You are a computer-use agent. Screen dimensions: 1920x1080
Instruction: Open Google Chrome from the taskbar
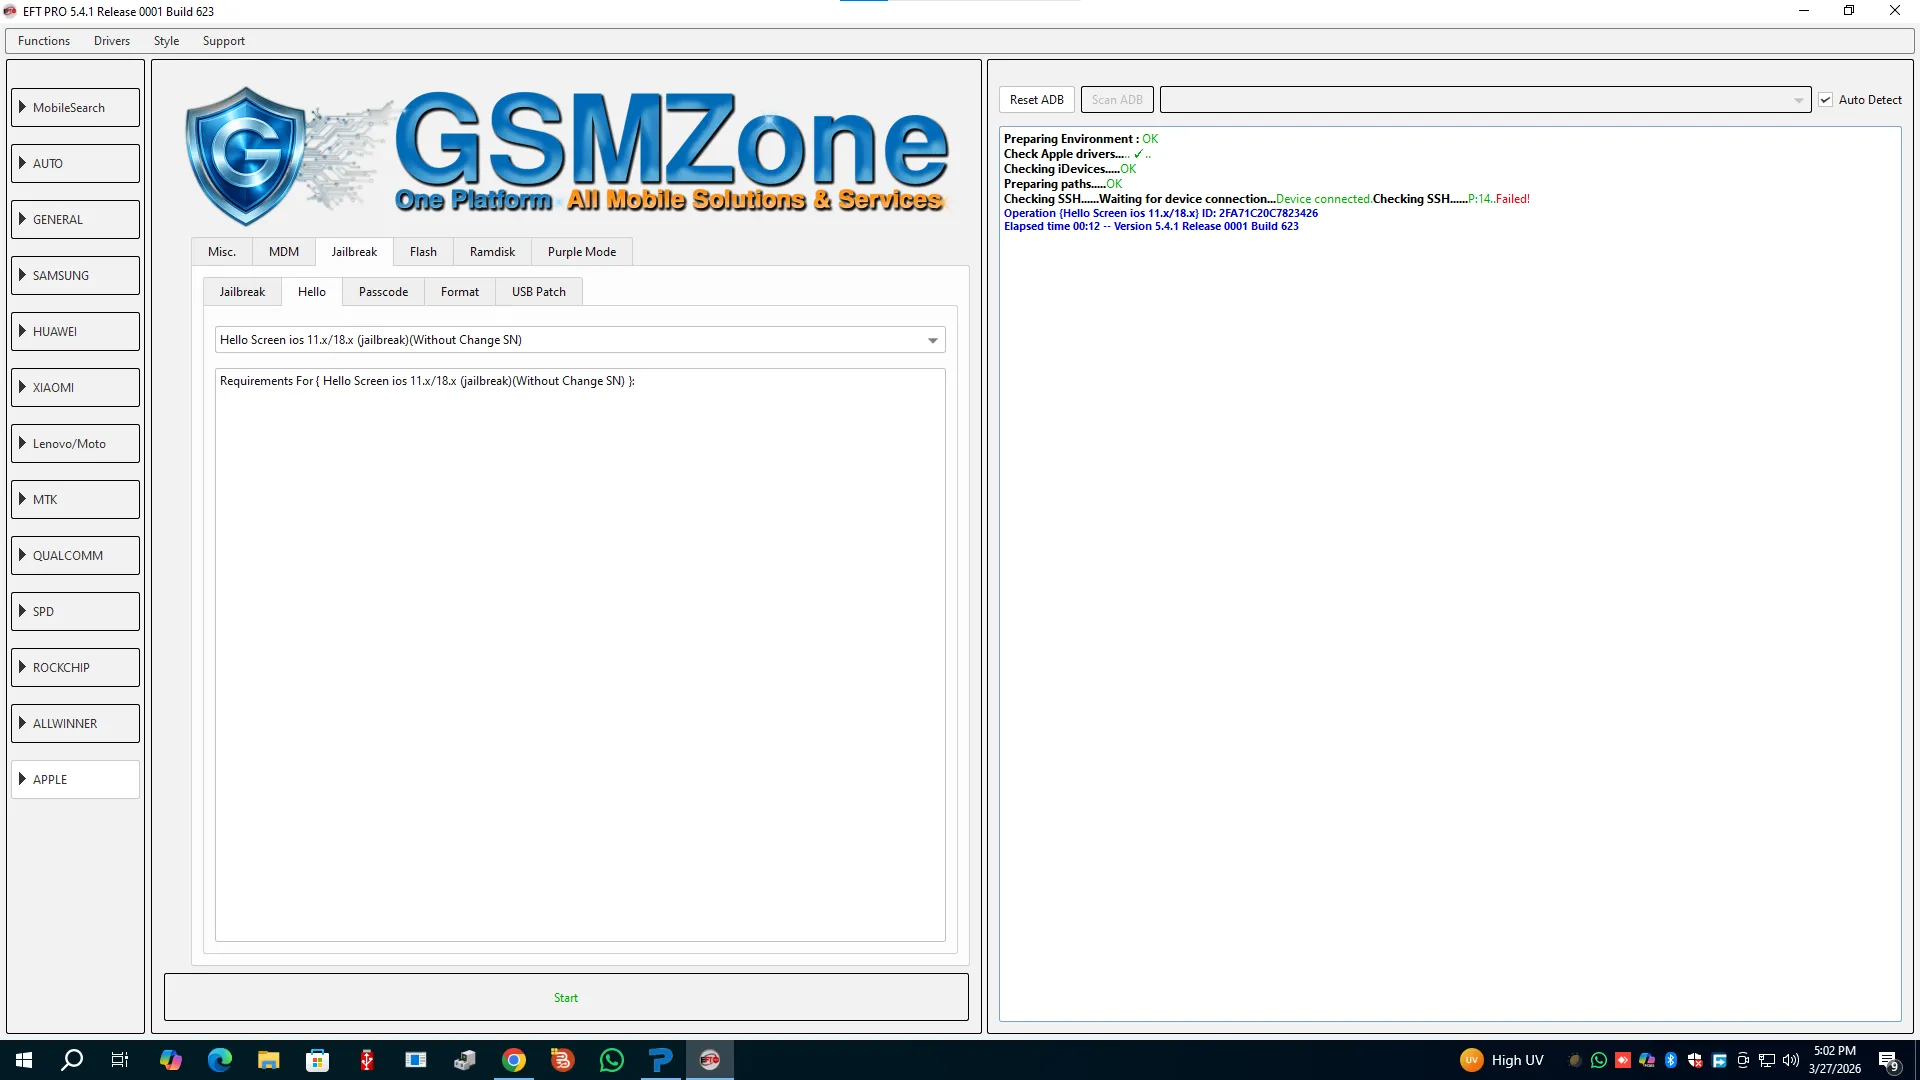click(514, 1060)
